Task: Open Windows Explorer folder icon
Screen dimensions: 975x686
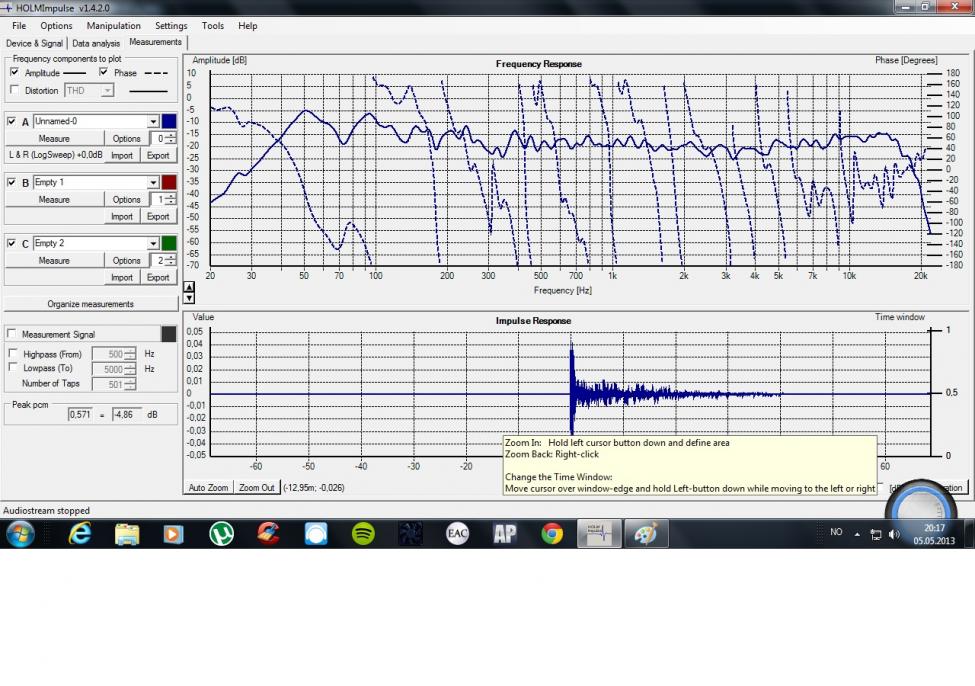Action: [x=127, y=534]
